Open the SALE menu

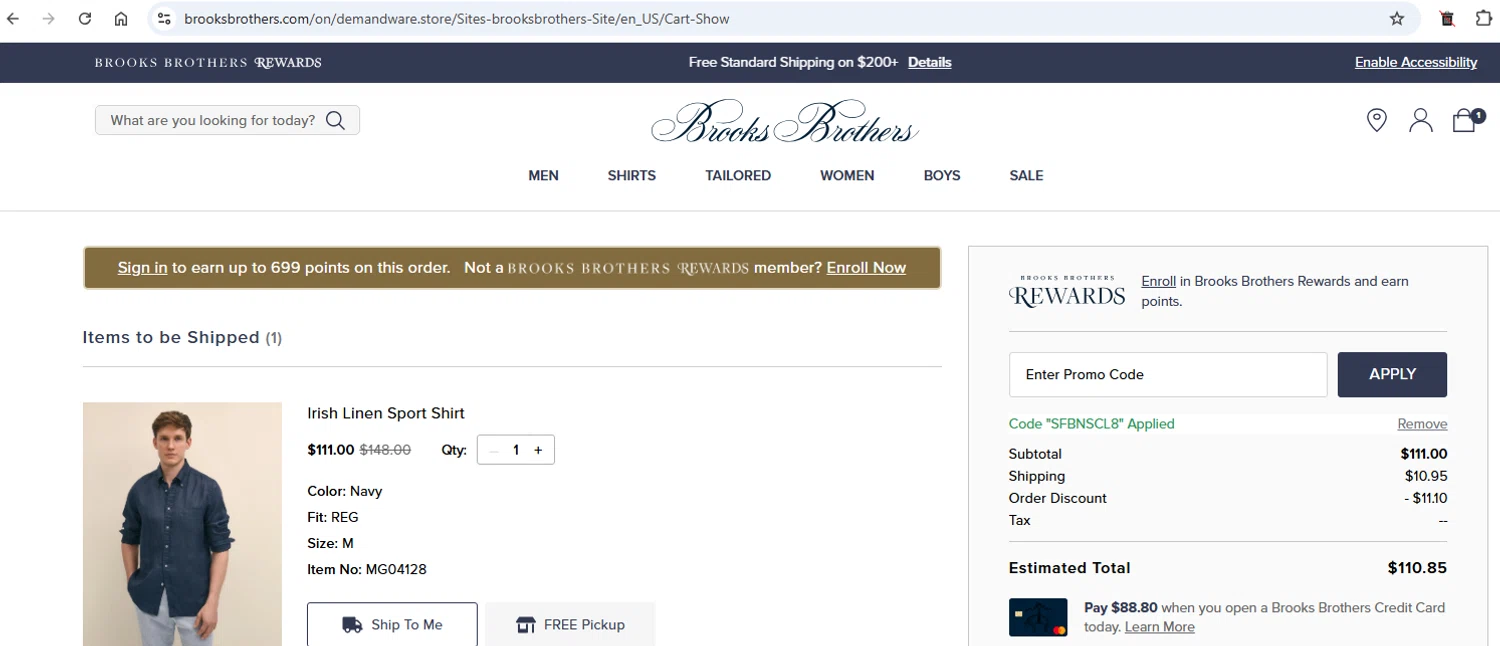(1026, 176)
